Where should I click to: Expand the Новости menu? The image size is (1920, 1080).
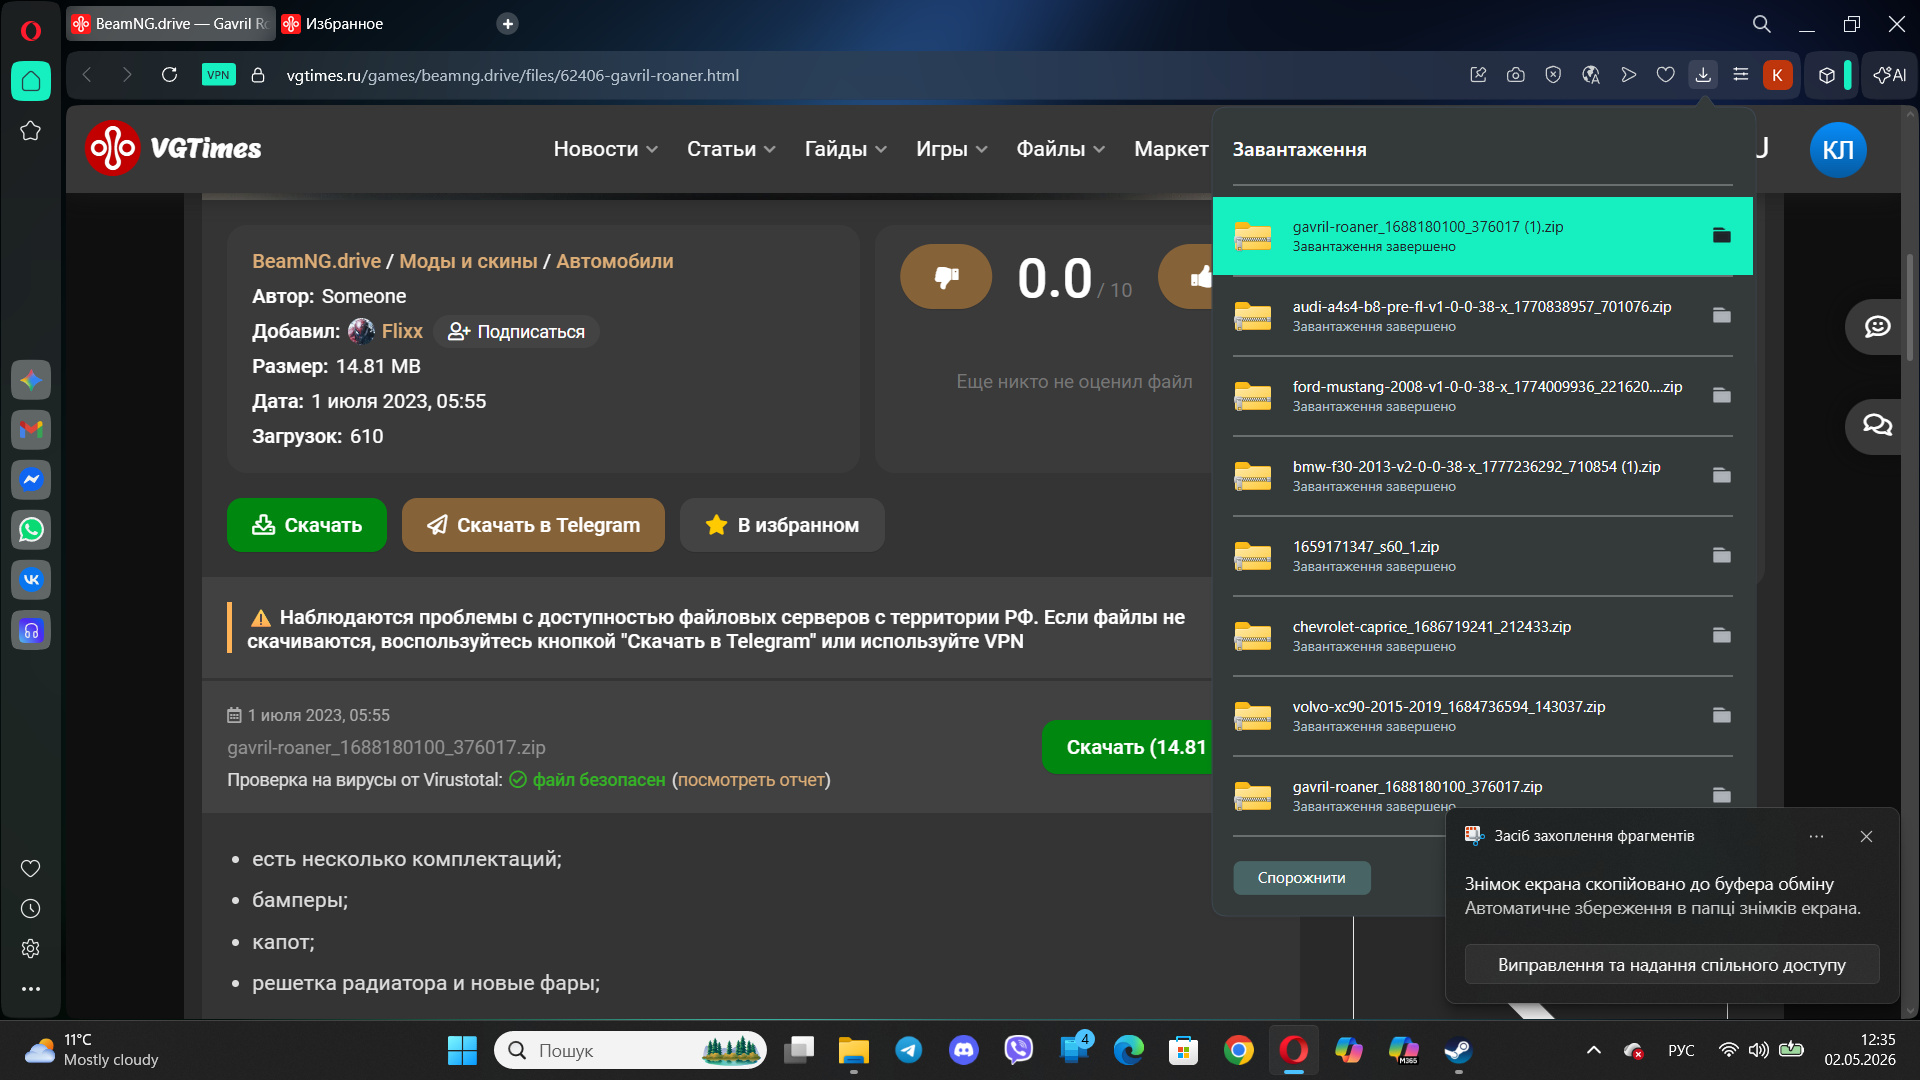605,149
